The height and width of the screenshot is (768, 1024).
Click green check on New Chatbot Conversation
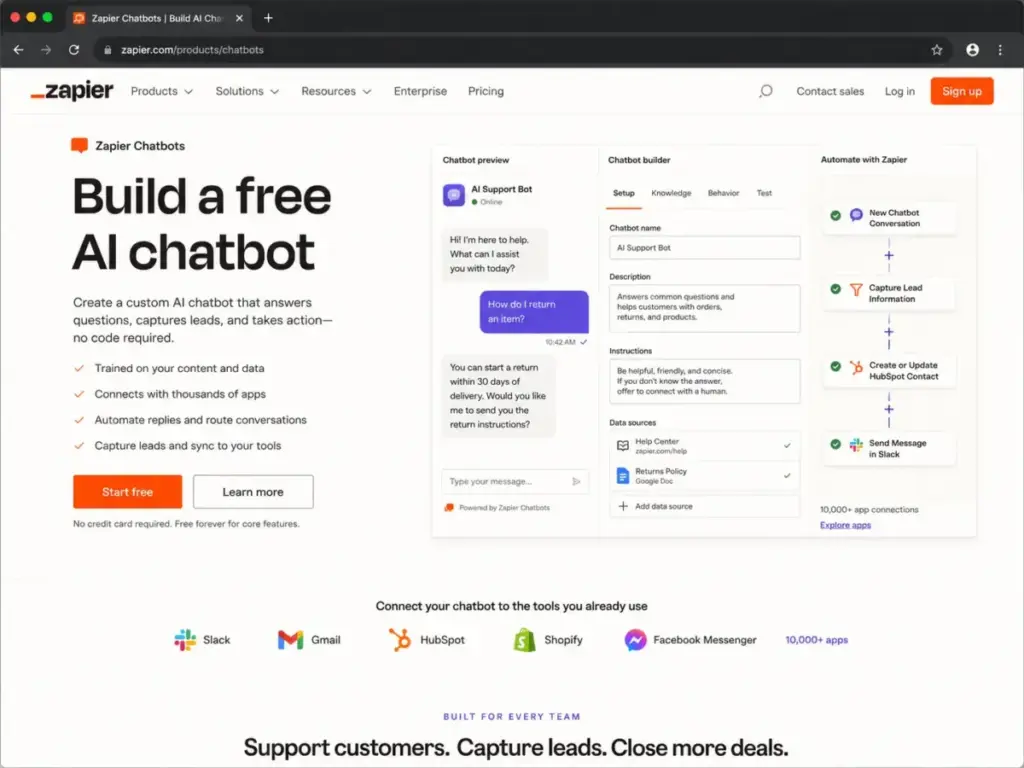pyautogui.click(x=835, y=215)
